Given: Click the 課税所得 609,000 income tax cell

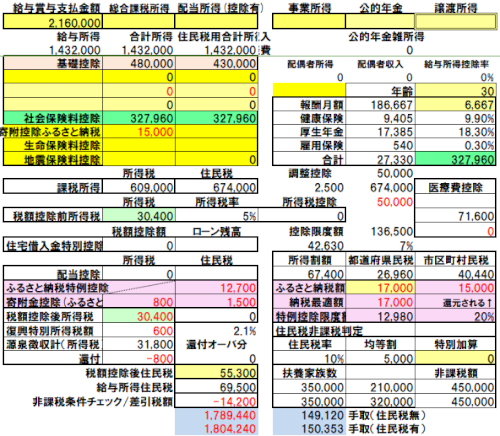Looking at the screenshot, I should (x=139, y=187).
